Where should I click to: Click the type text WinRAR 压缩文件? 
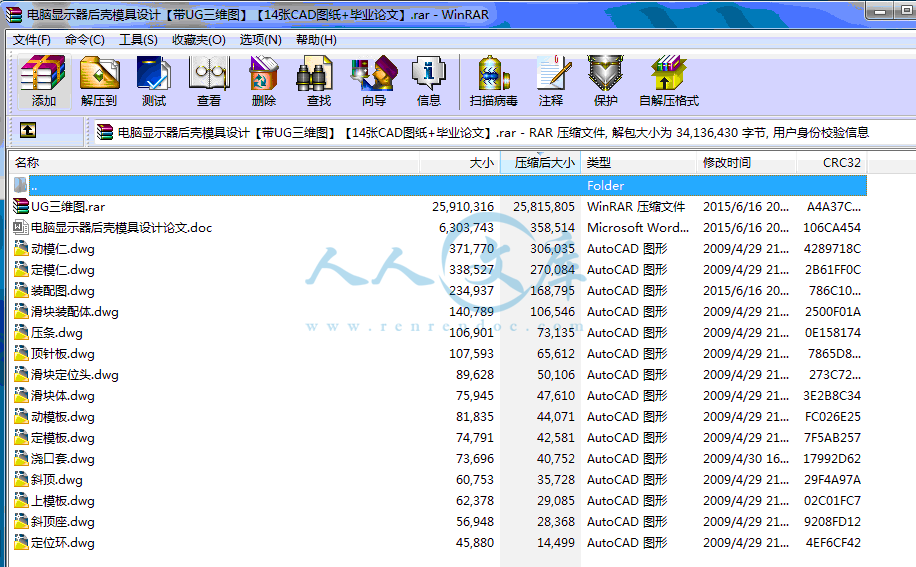(x=636, y=206)
